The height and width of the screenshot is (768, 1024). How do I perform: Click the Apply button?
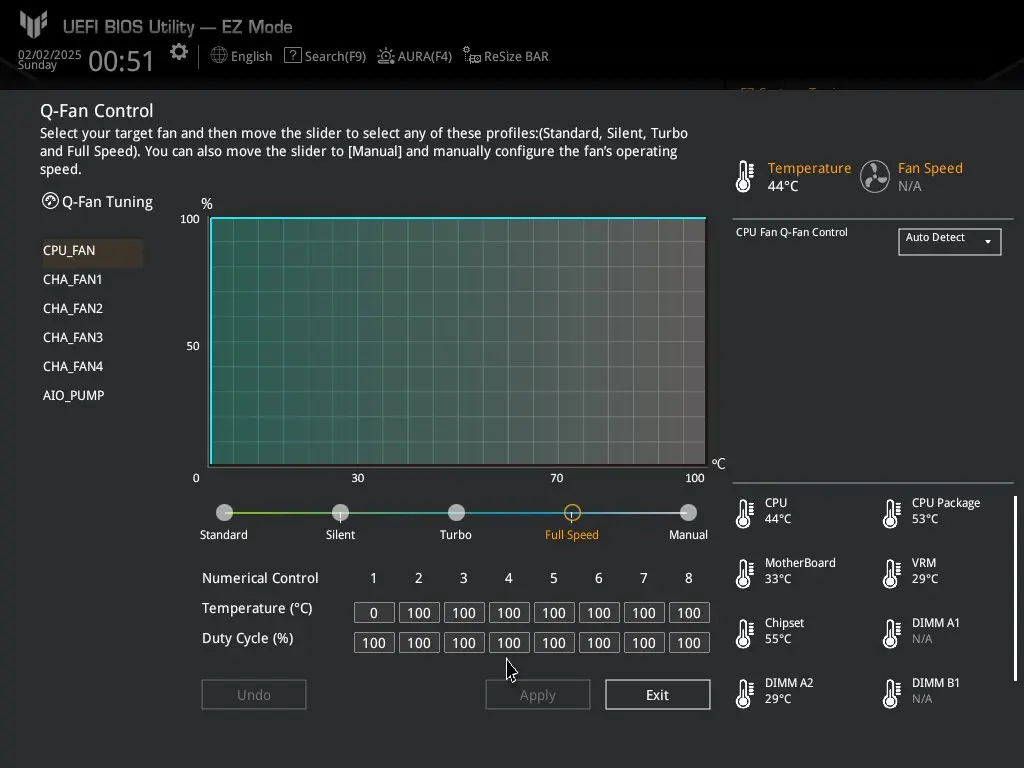[537, 695]
